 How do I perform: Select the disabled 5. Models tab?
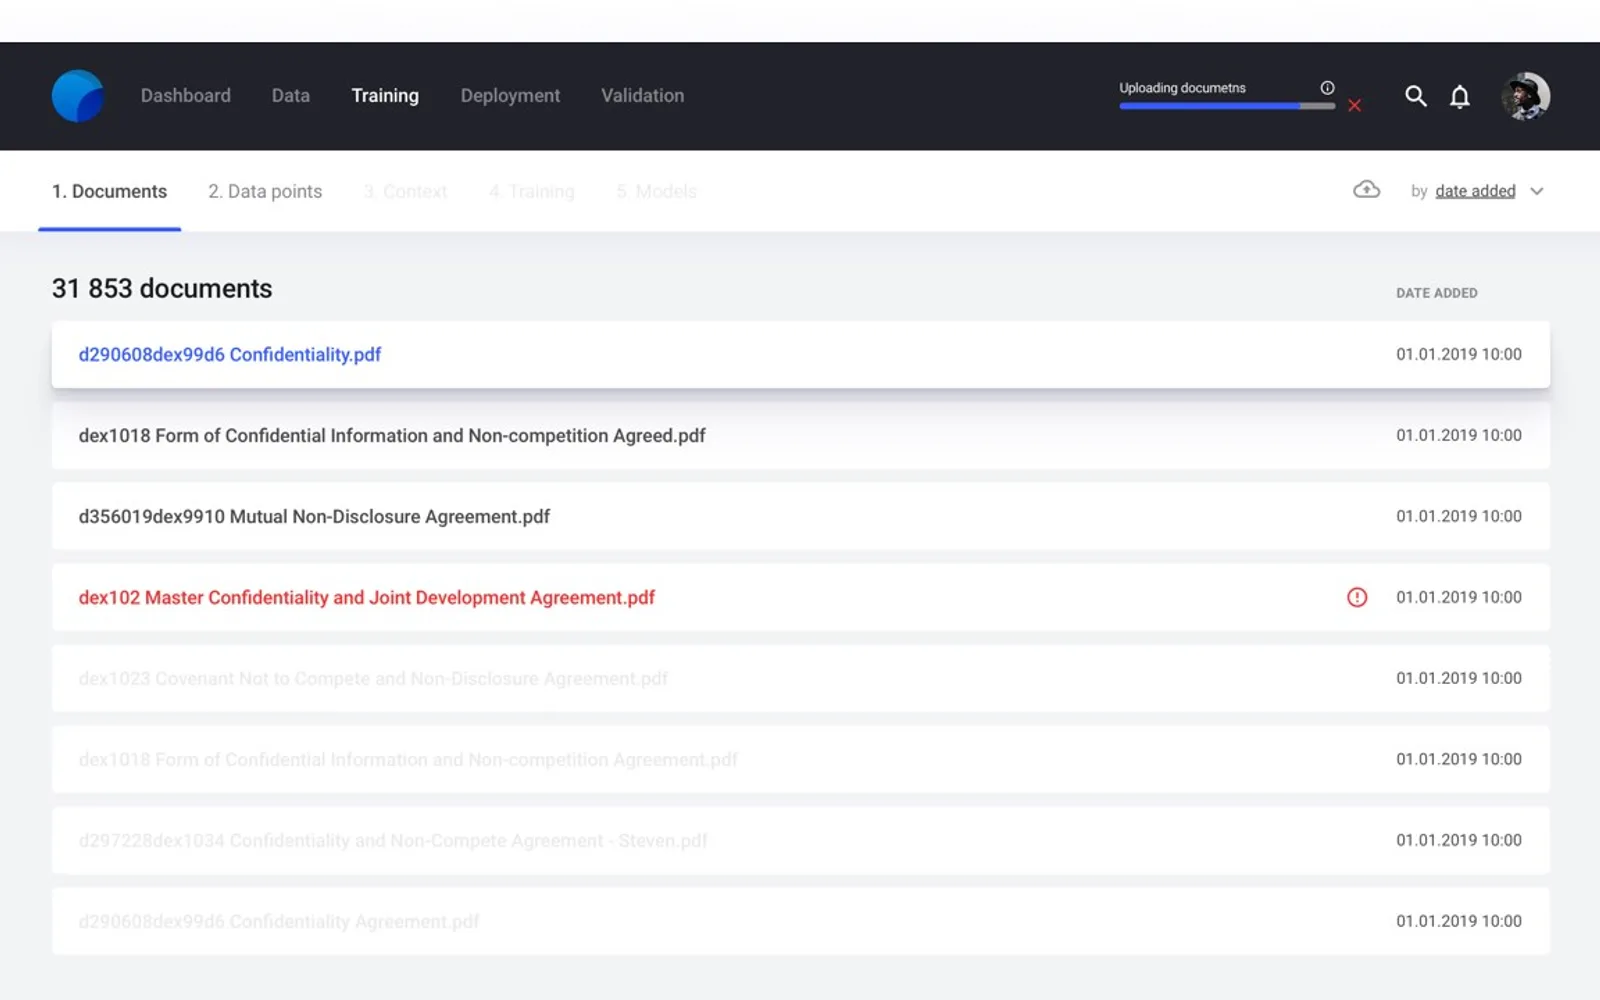[656, 191]
